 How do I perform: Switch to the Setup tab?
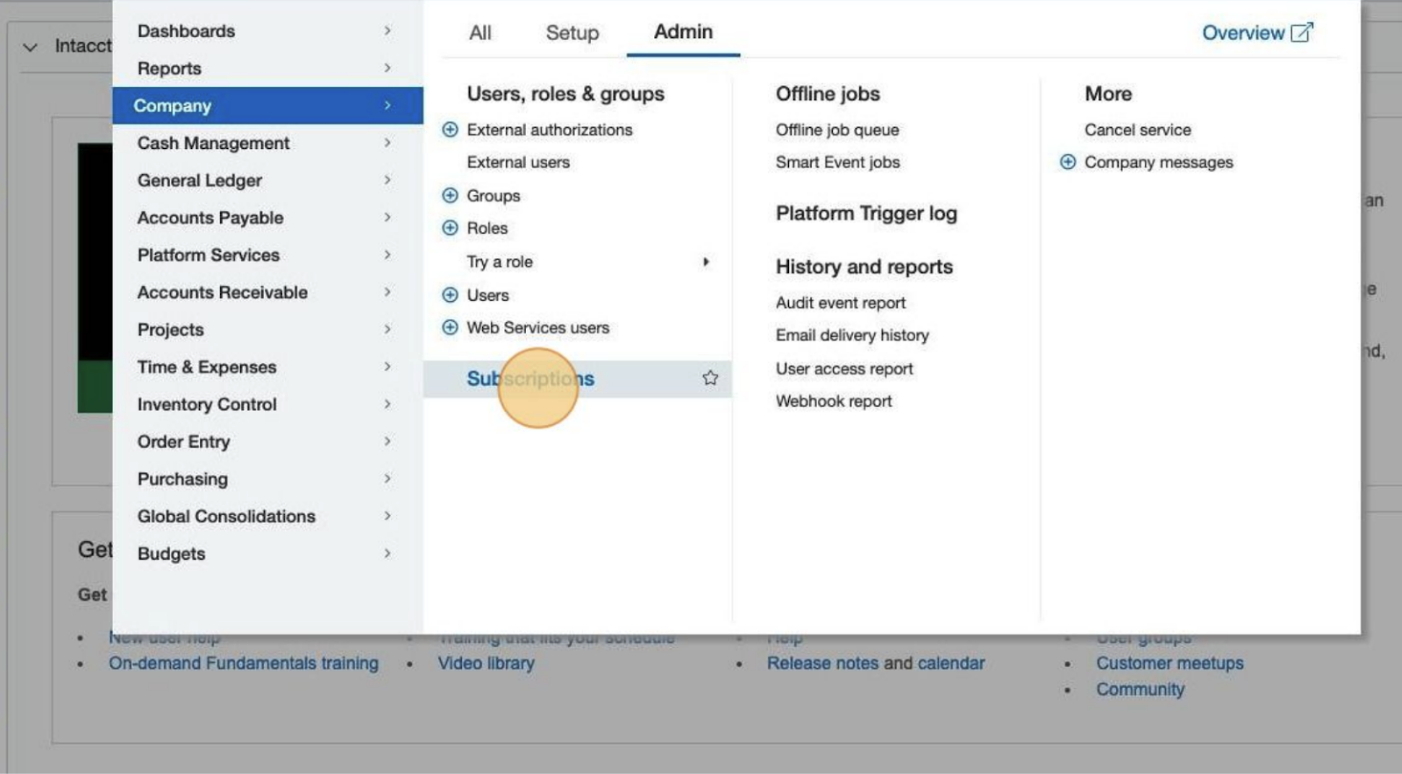(572, 33)
